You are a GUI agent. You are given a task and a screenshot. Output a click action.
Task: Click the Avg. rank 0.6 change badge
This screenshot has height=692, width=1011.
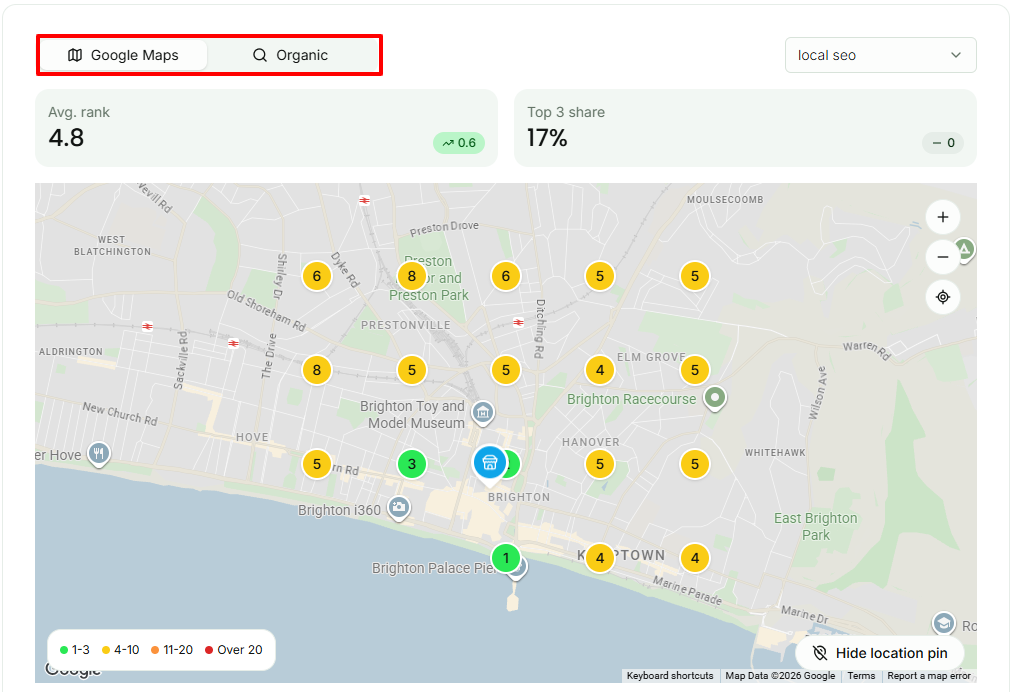pos(459,143)
